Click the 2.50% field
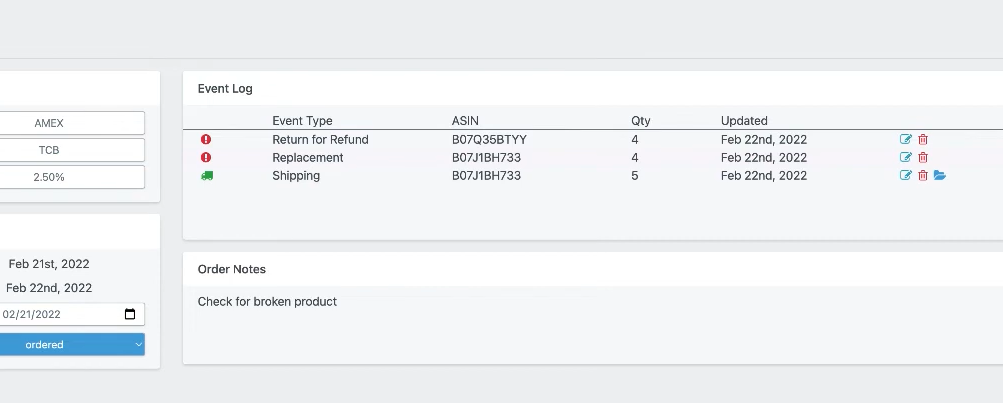This screenshot has height=403, width=1003. coord(50,177)
